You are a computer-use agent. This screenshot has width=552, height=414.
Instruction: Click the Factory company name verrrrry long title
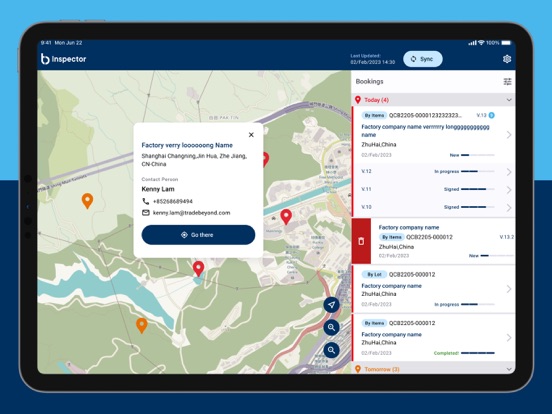pyautogui.click(x=425, y=131)
